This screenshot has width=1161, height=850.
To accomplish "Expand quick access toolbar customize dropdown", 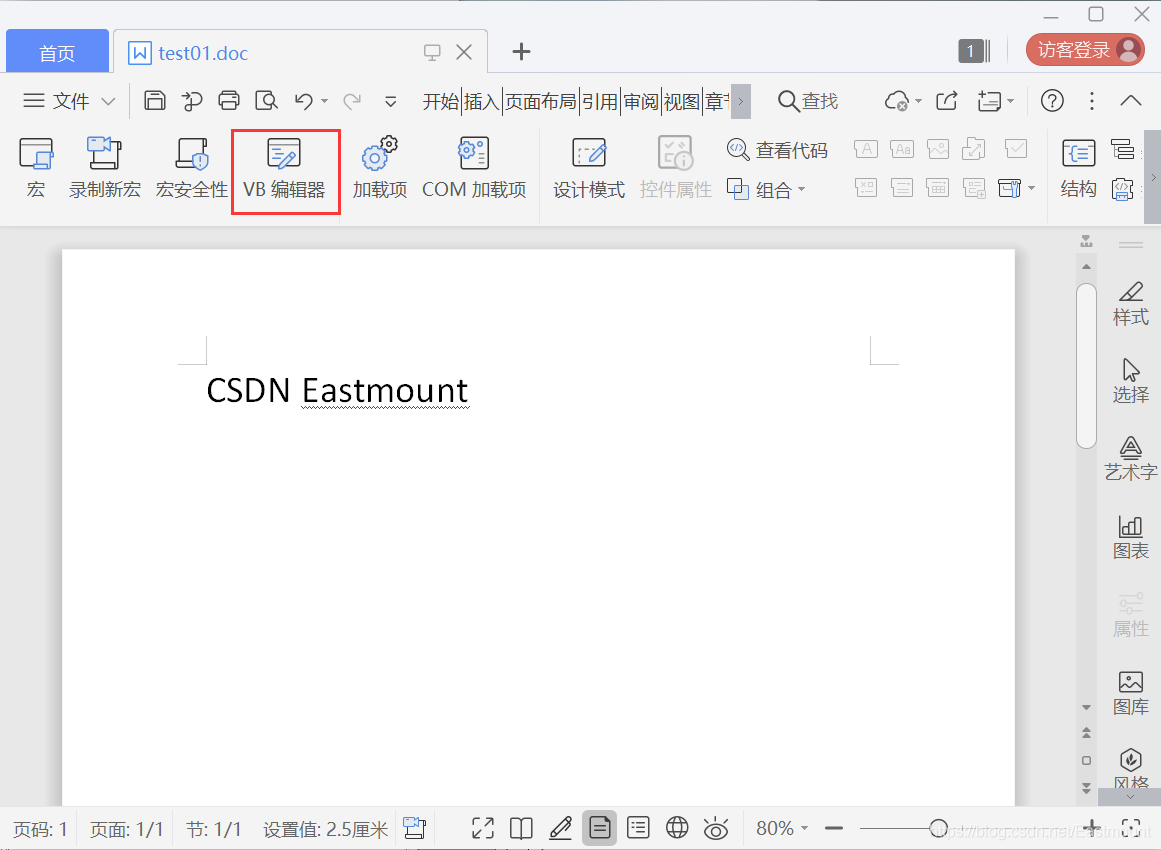I will tap(390, 101).
